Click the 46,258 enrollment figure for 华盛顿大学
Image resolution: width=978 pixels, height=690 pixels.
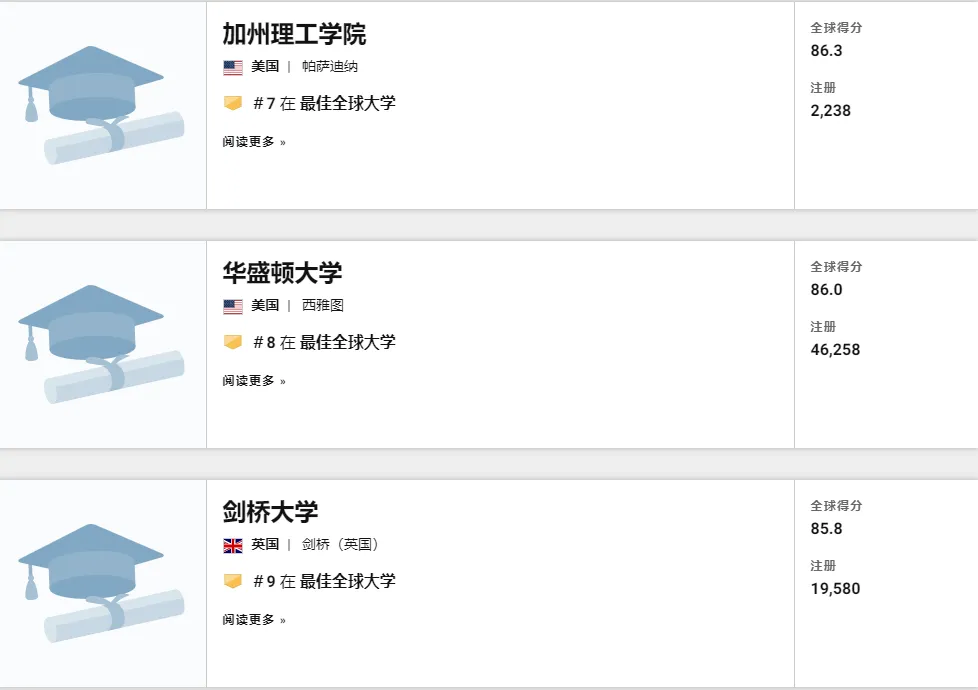(835, 350)
